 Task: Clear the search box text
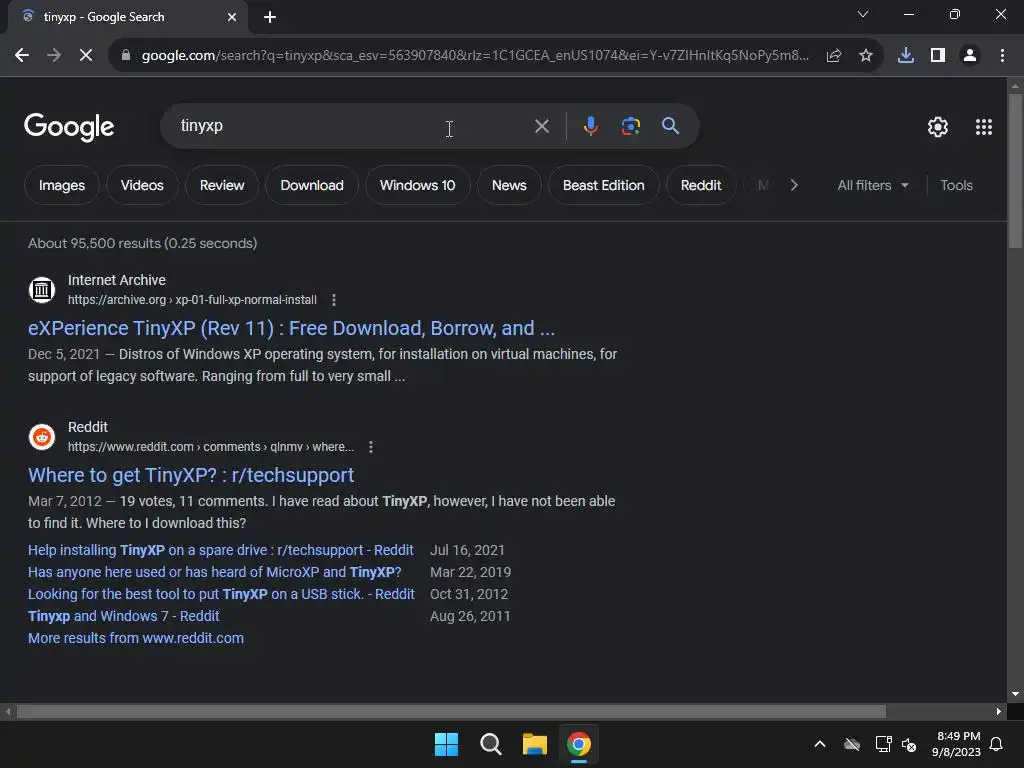(x=542, y=126)
